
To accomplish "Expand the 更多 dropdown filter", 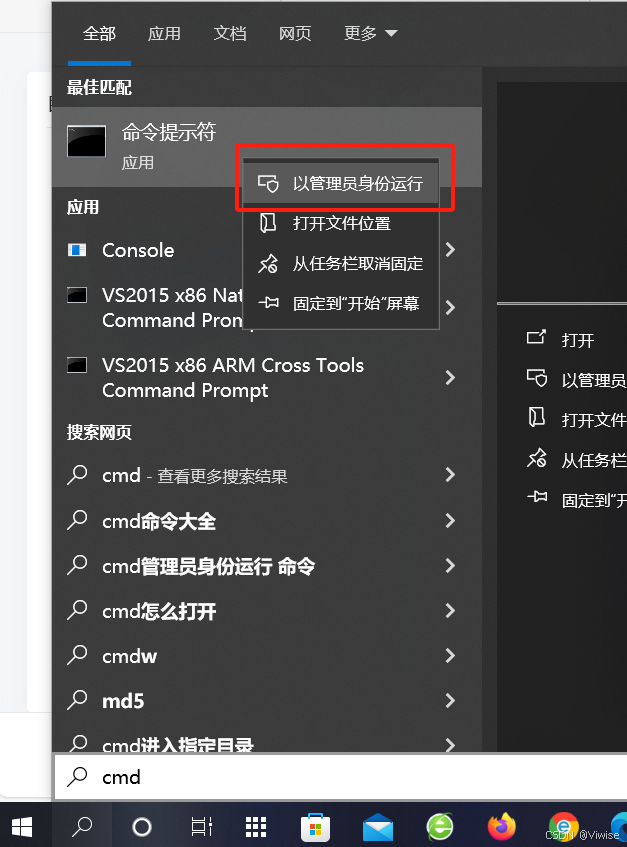I will (370, 33).
